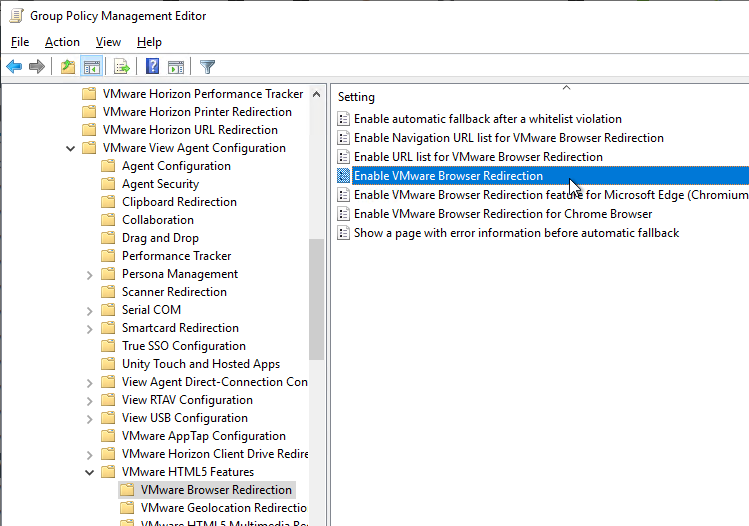The image size is (749, 526).
Task: Select Unity Touch and Hosted Apps item
Action: point(201,364)
